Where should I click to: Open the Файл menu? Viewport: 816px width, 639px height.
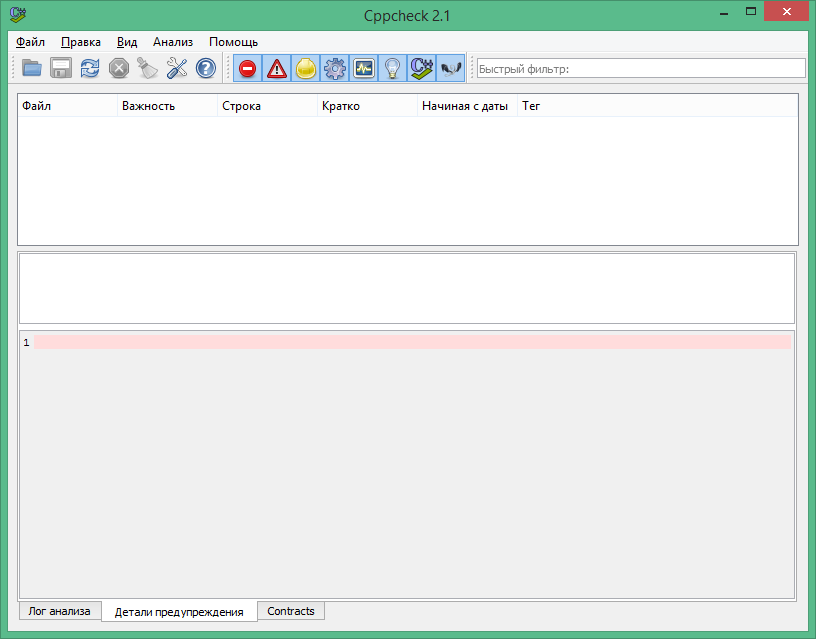[29, 42]
